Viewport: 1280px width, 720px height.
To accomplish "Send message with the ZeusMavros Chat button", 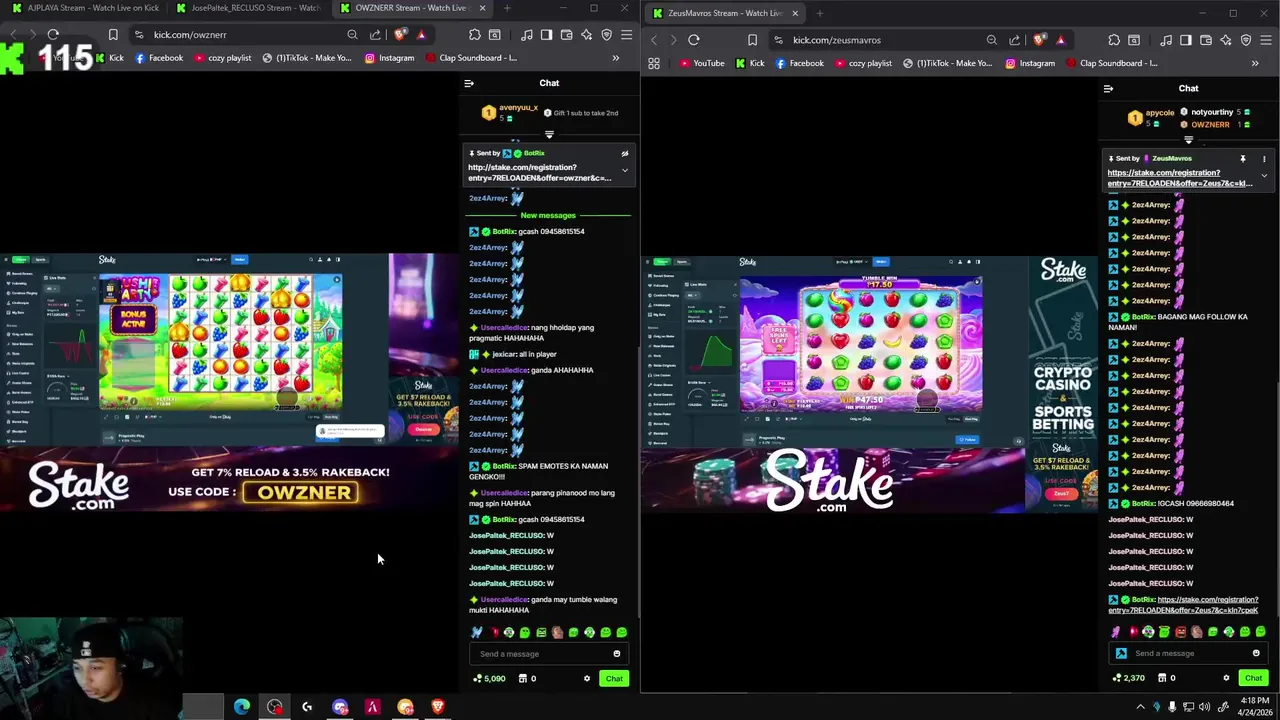I will click(x=1253, y=678).
